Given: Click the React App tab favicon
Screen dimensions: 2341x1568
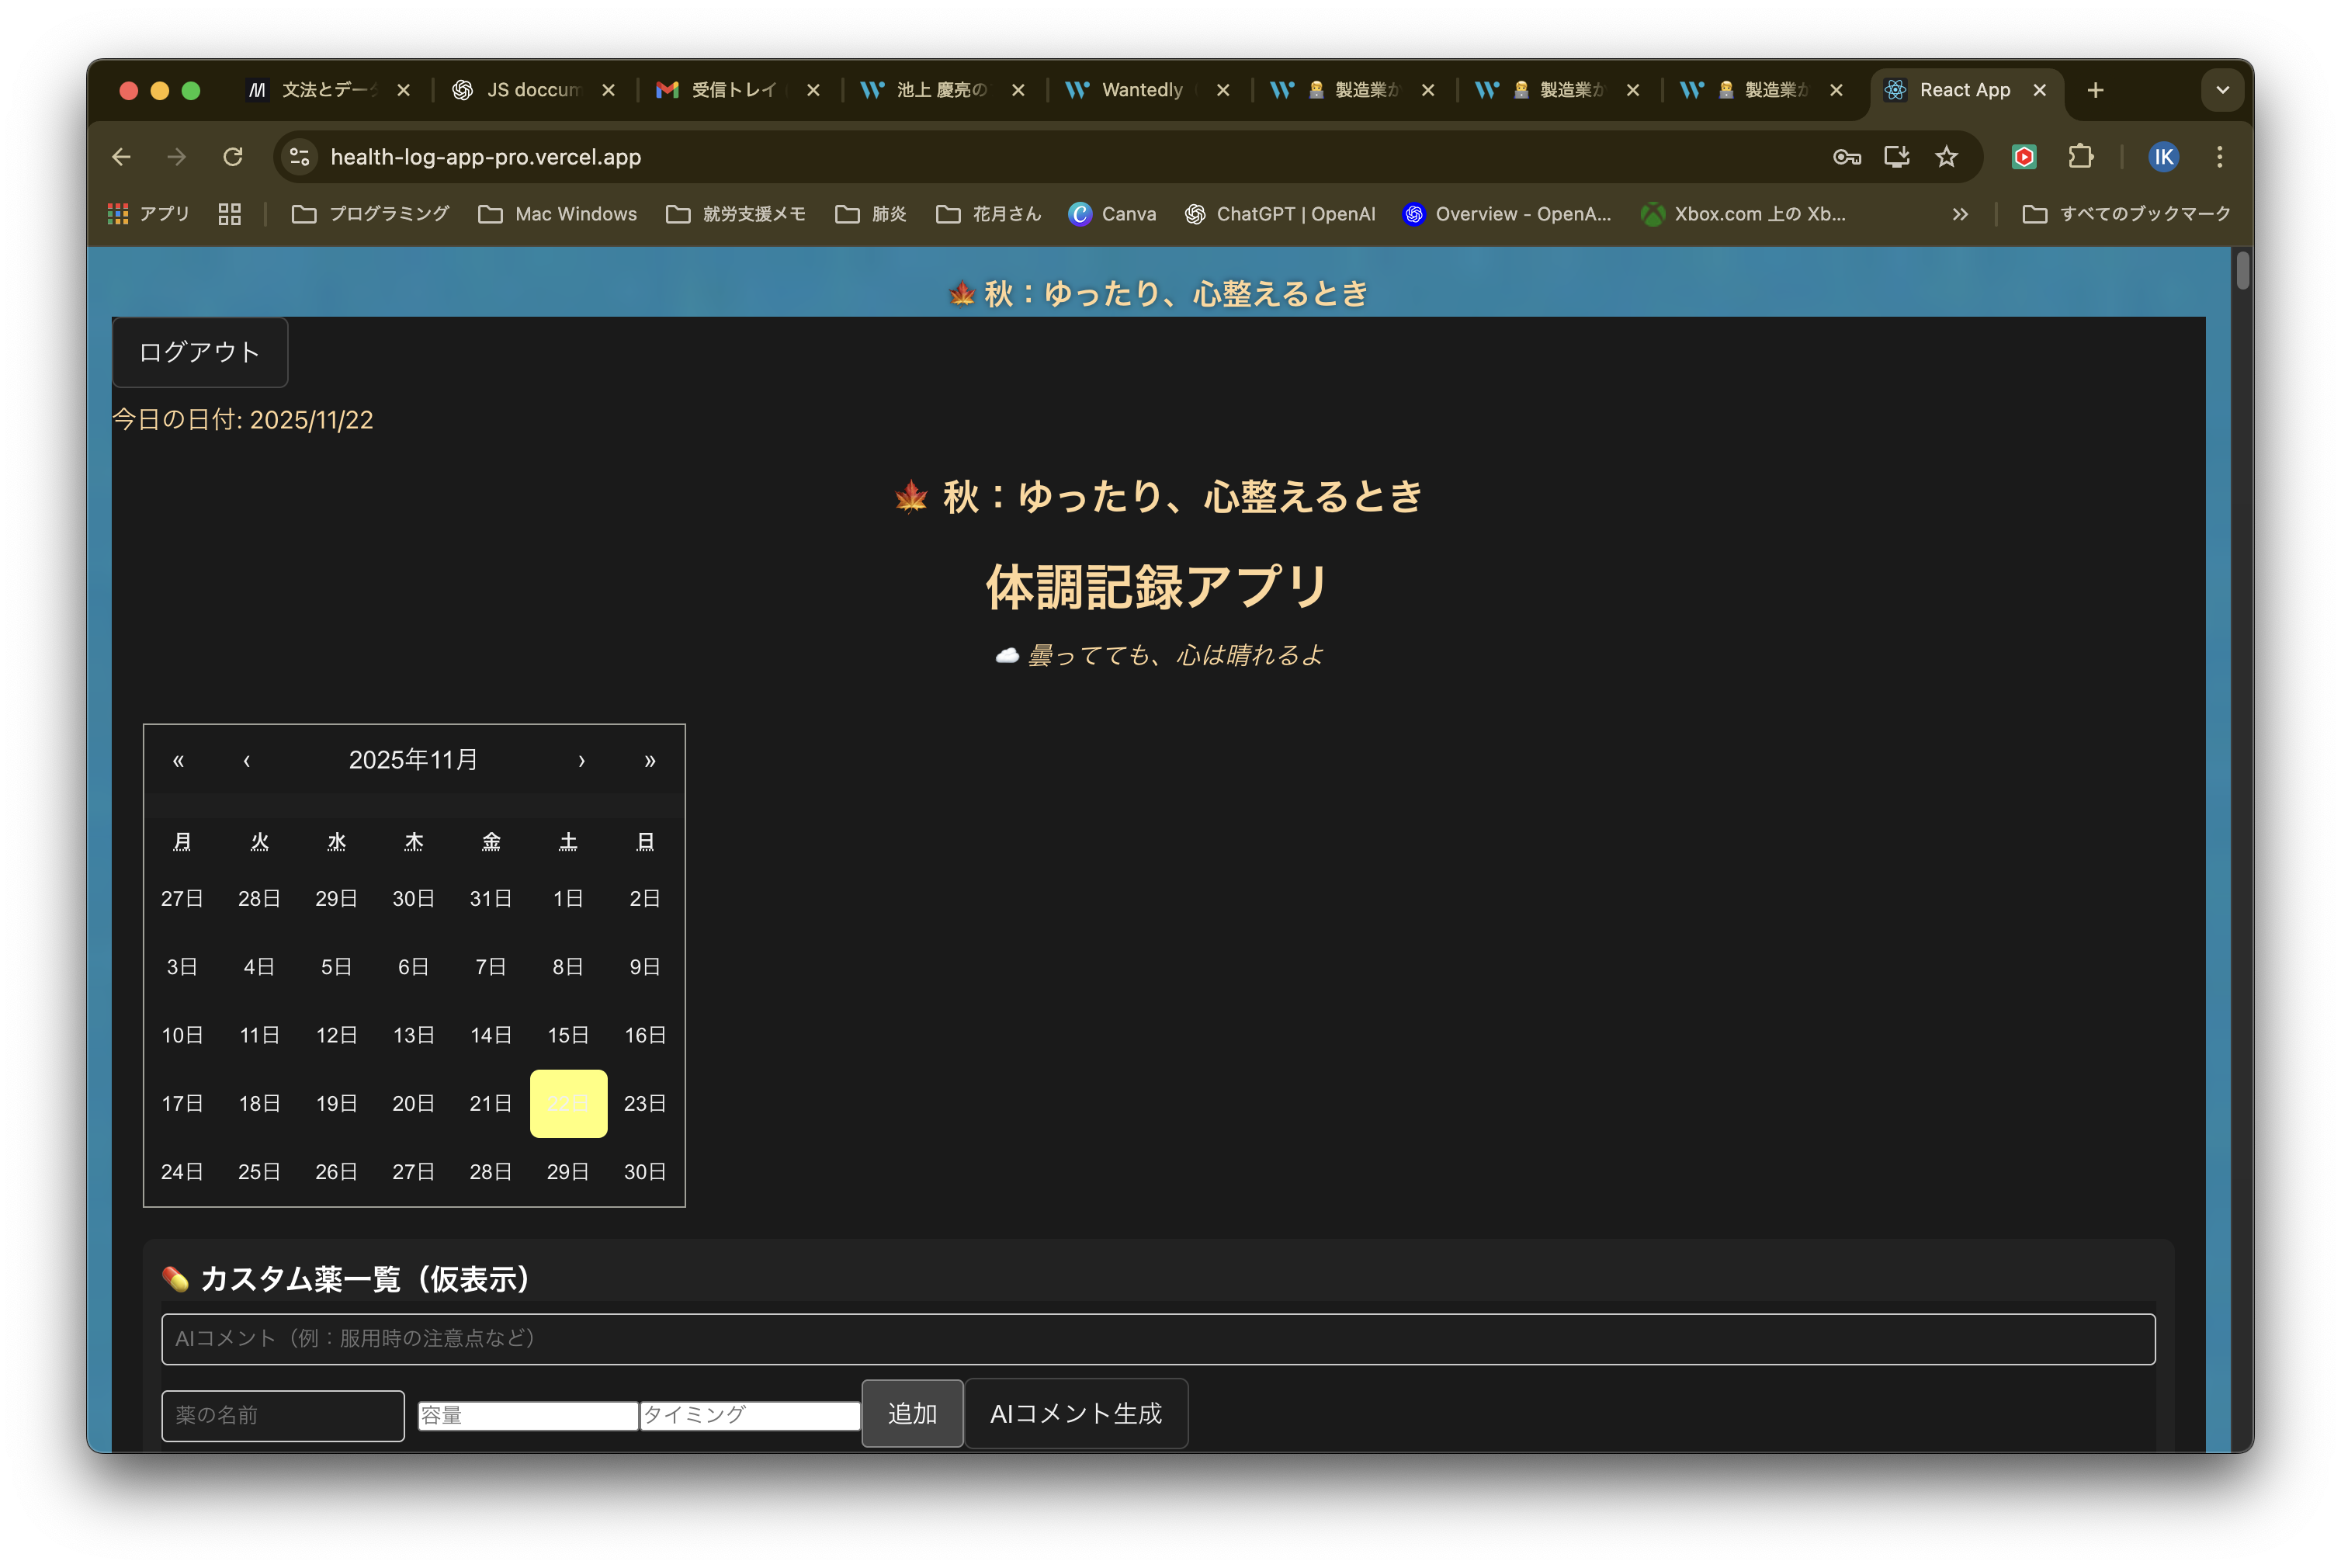Looking at the screenshot, I should click(1895, 89).
